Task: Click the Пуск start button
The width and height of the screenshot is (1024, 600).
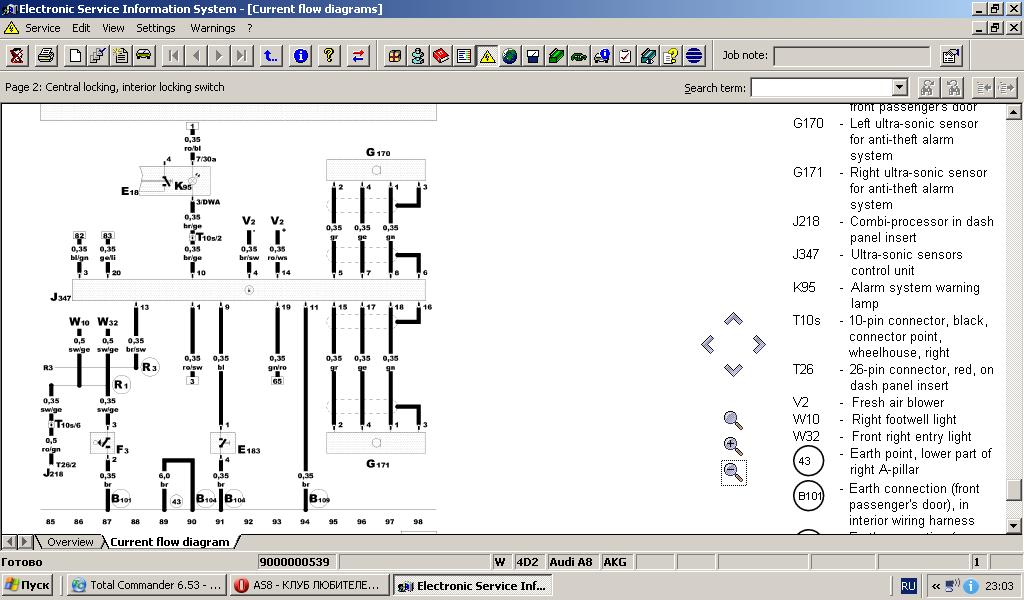Action: (x=28, y=586)
